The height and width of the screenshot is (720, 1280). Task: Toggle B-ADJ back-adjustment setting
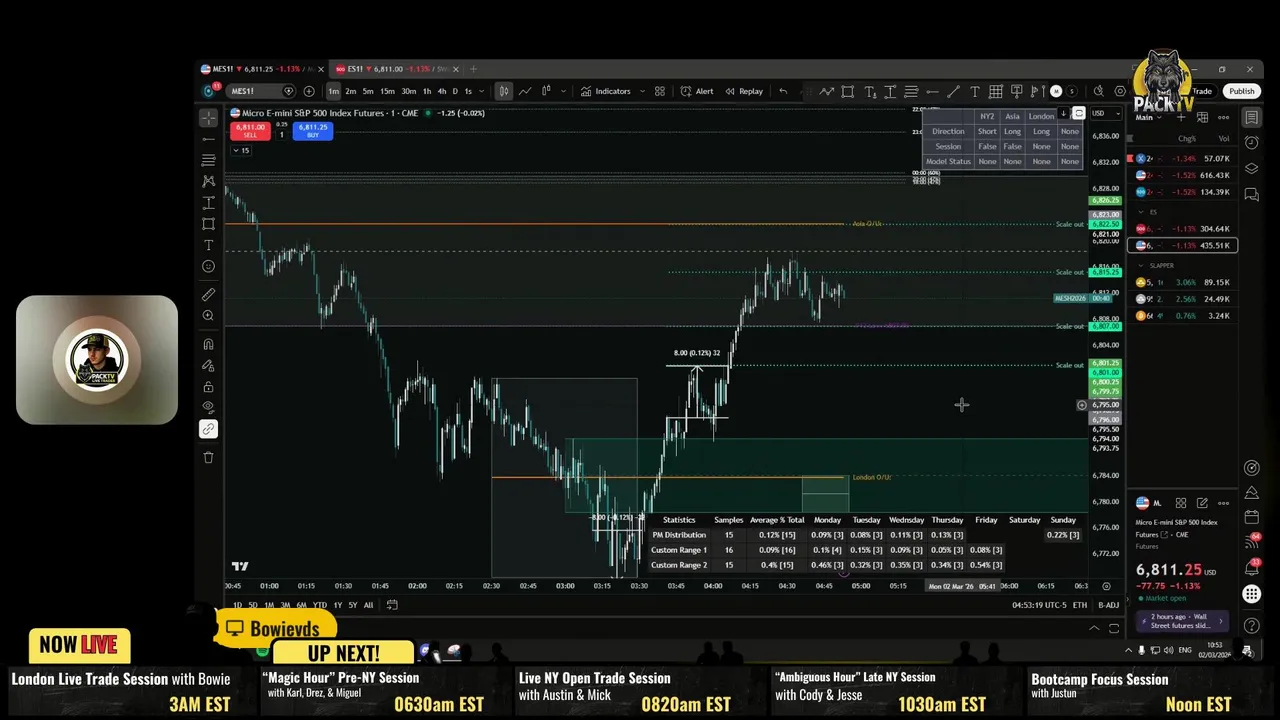click(1108, 605)
